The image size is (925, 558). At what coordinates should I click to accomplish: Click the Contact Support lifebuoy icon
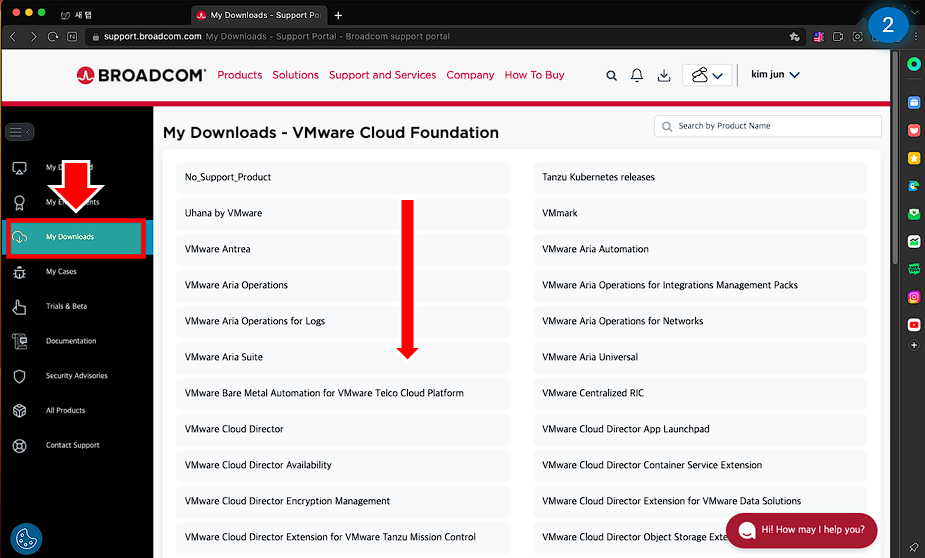coord(19,446)
